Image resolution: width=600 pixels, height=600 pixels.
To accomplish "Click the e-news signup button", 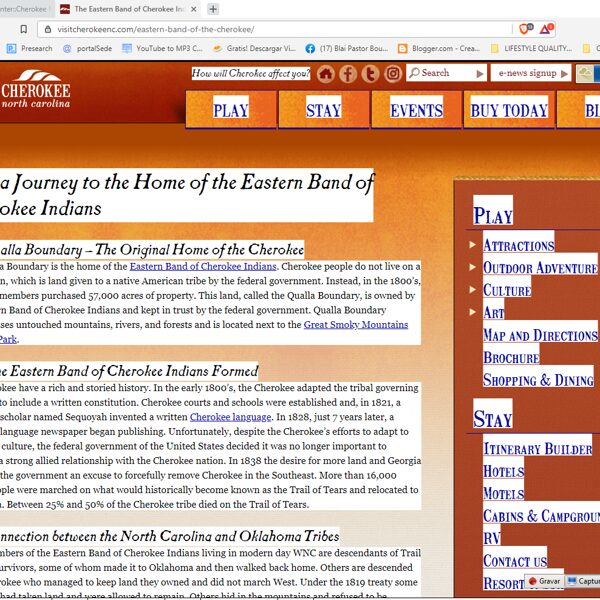I will coord(530,73).
